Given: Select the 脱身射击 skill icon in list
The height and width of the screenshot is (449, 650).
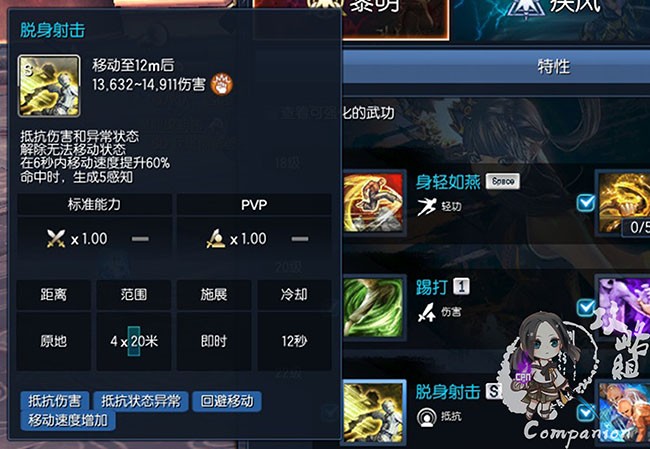Looking at the screenshot, I should [374, 413].
